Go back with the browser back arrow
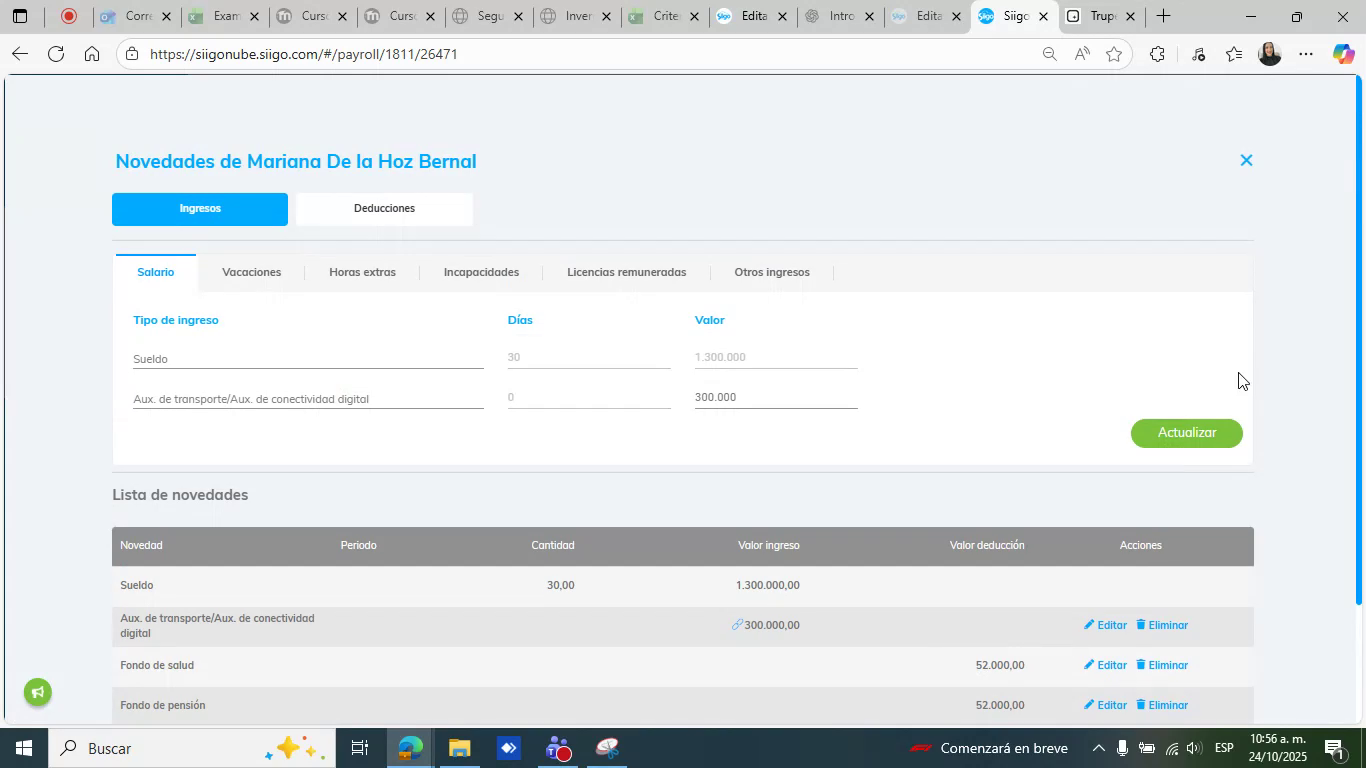 [x=18, y=54]
